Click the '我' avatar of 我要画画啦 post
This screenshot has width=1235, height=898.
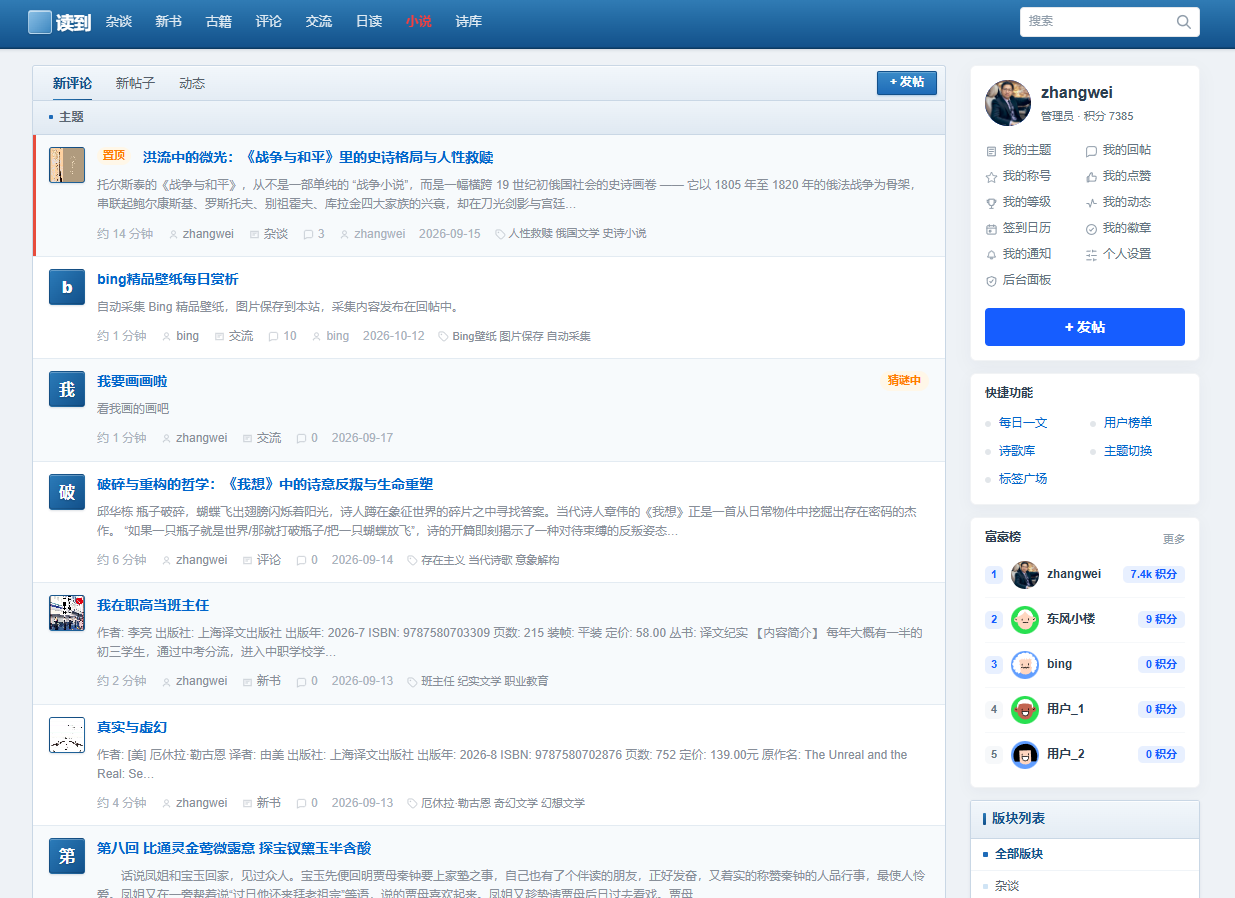point(67,389)
